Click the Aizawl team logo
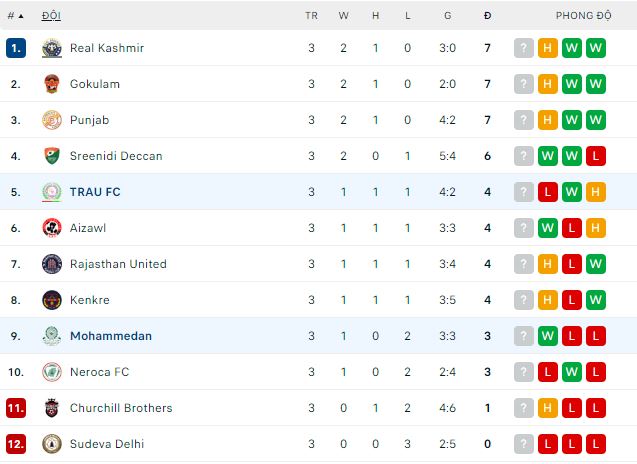This screenshot has height=464, width=637. tap(51, 228)
